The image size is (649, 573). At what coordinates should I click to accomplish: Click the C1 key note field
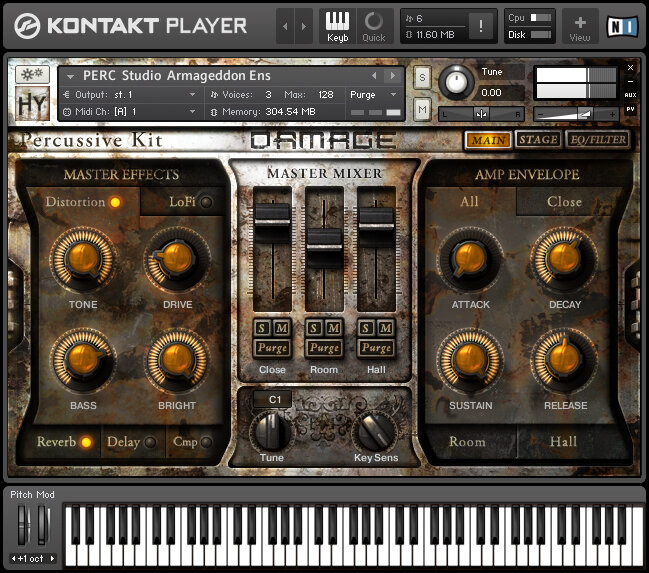click(273, 400)
